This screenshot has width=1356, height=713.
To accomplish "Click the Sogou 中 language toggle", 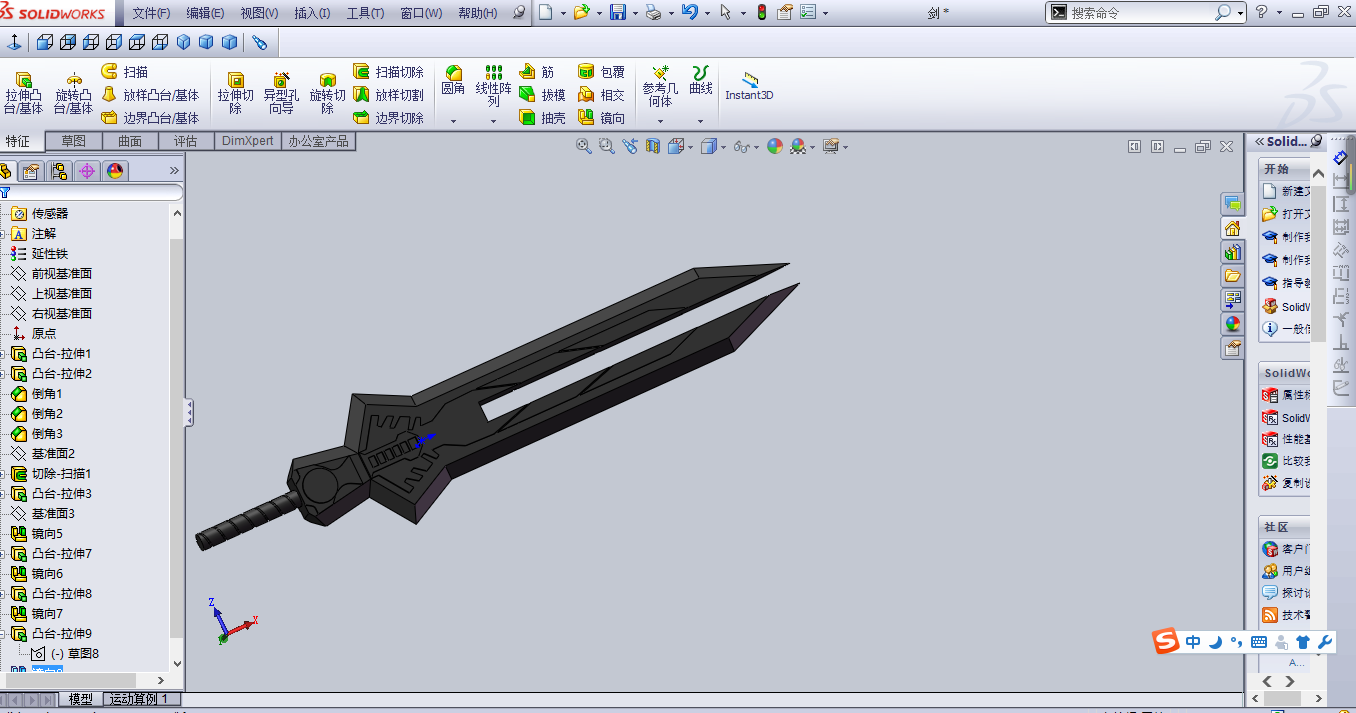I will tap(1193, 642).
